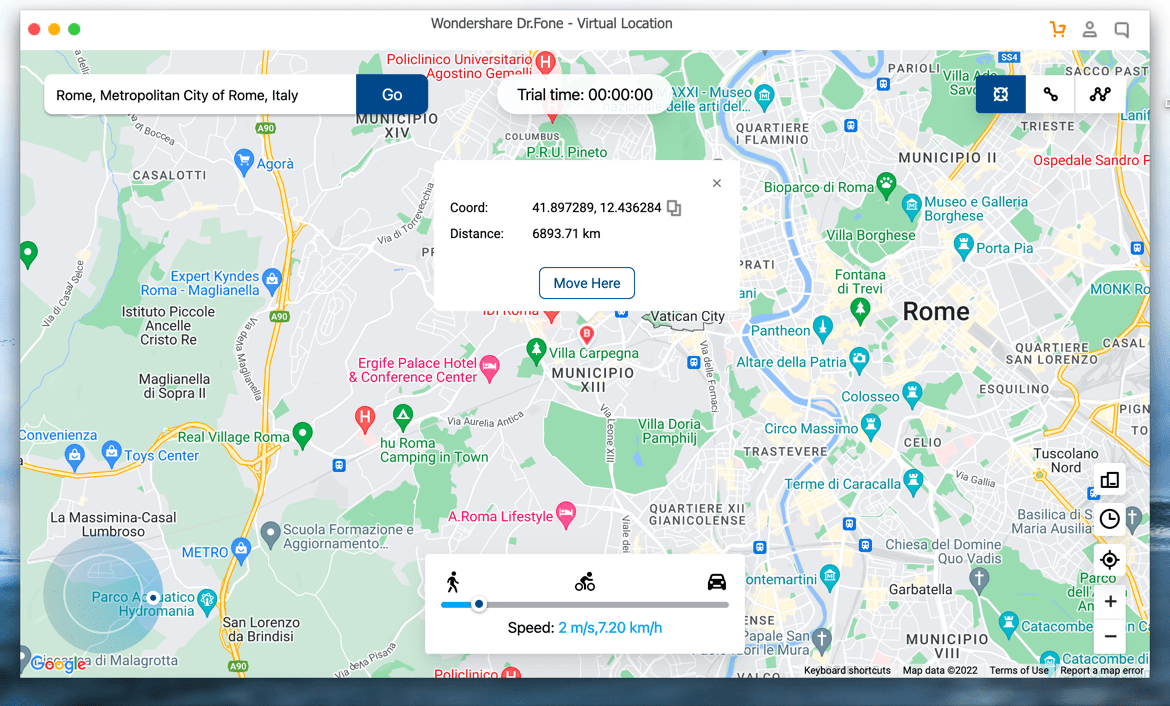Zoom out of the map
The height and width of the screenshot is (706, 1170).
(1110, 636)
